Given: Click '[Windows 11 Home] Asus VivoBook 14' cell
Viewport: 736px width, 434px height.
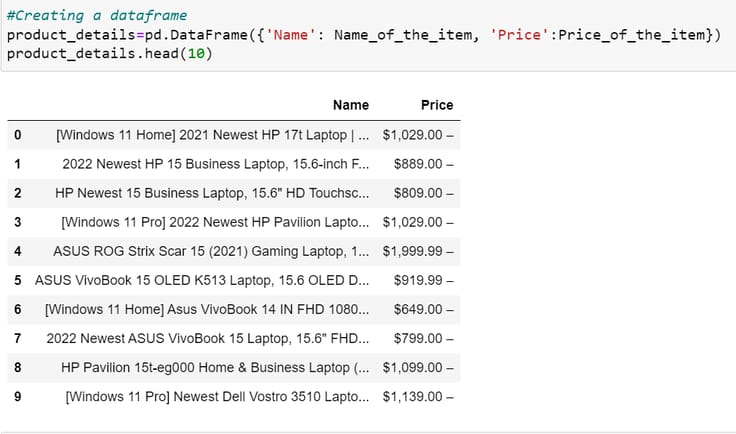Looking at the screenshot, I should tap(207, 310).
